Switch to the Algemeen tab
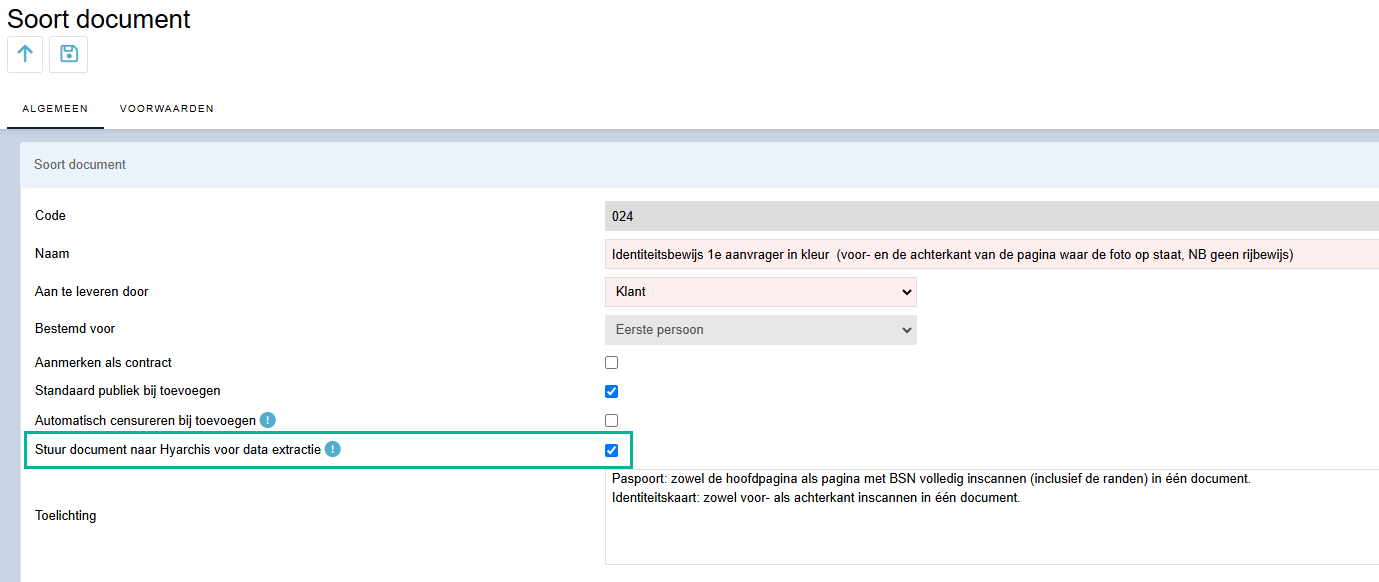1379x582 pixels. [x=55, y=108]
